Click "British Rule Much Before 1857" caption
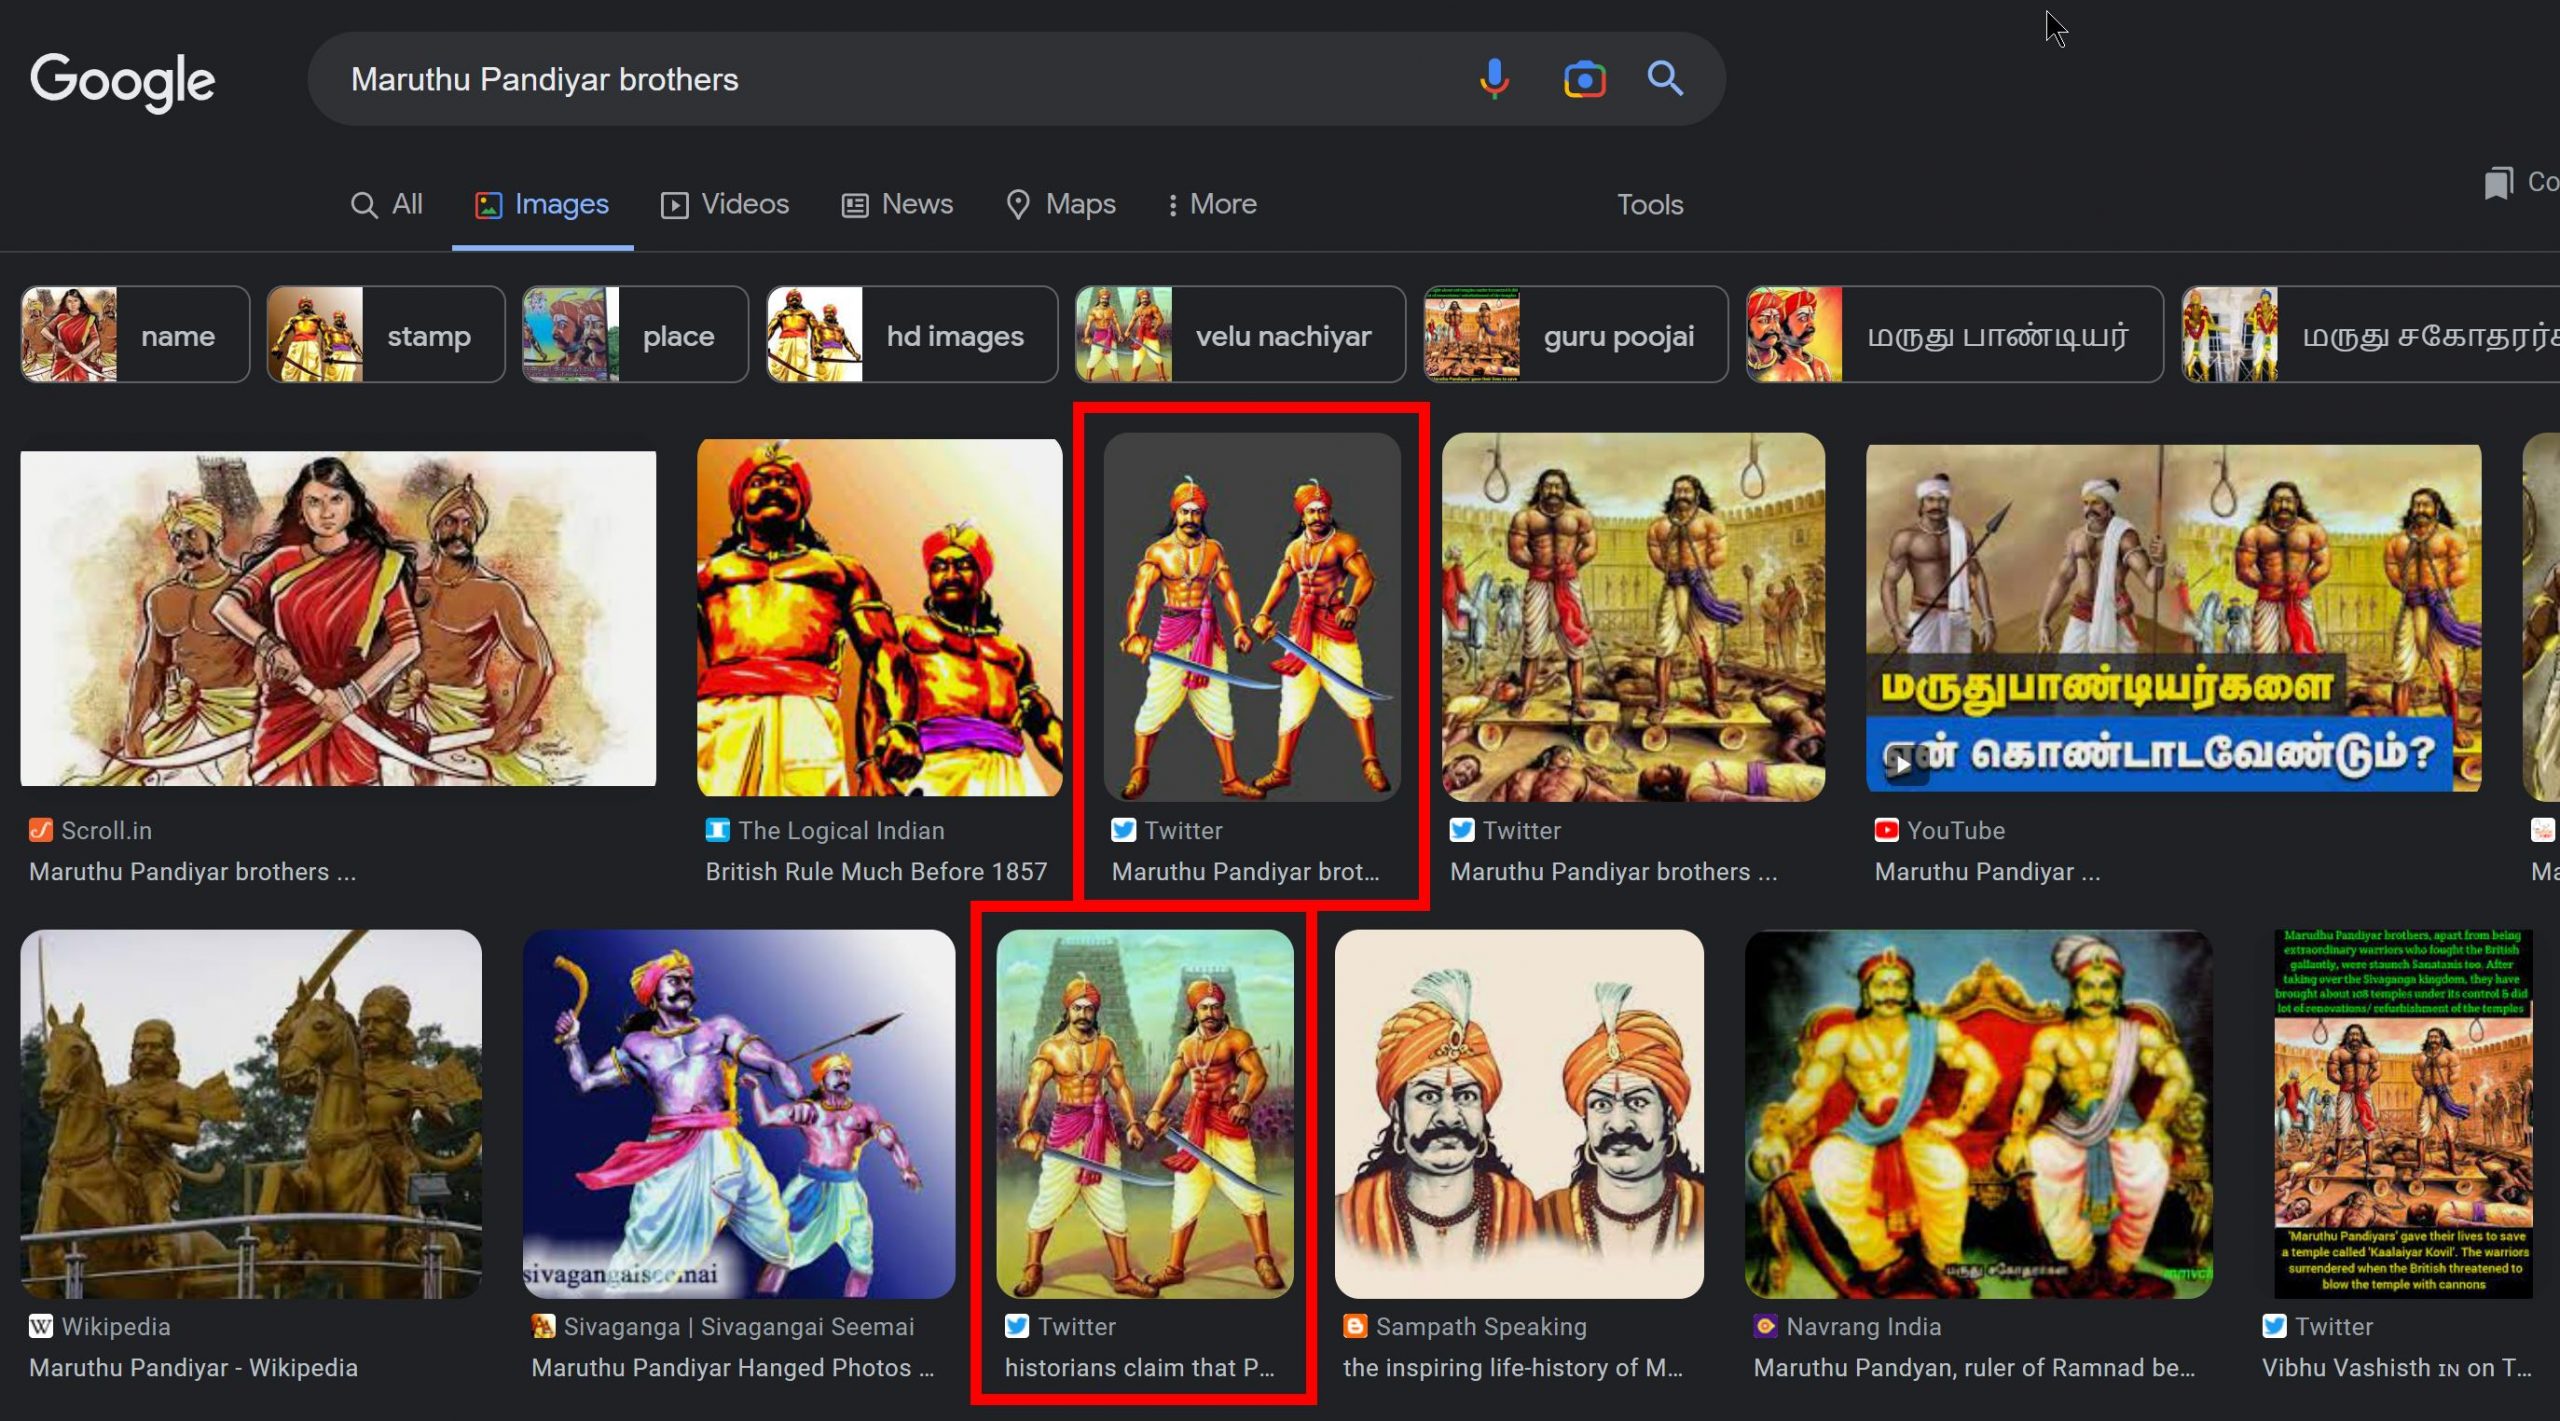 pyautogui.click(x=876, y=872)
